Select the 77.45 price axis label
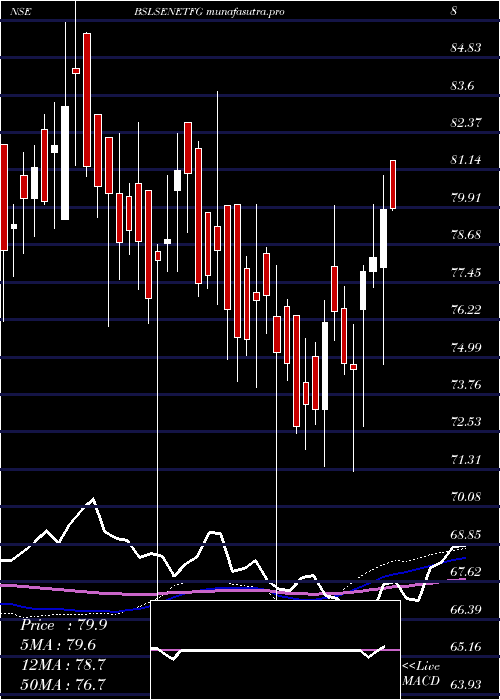Image resolution: width=500 pixels, height=700 pixels. 466,272
